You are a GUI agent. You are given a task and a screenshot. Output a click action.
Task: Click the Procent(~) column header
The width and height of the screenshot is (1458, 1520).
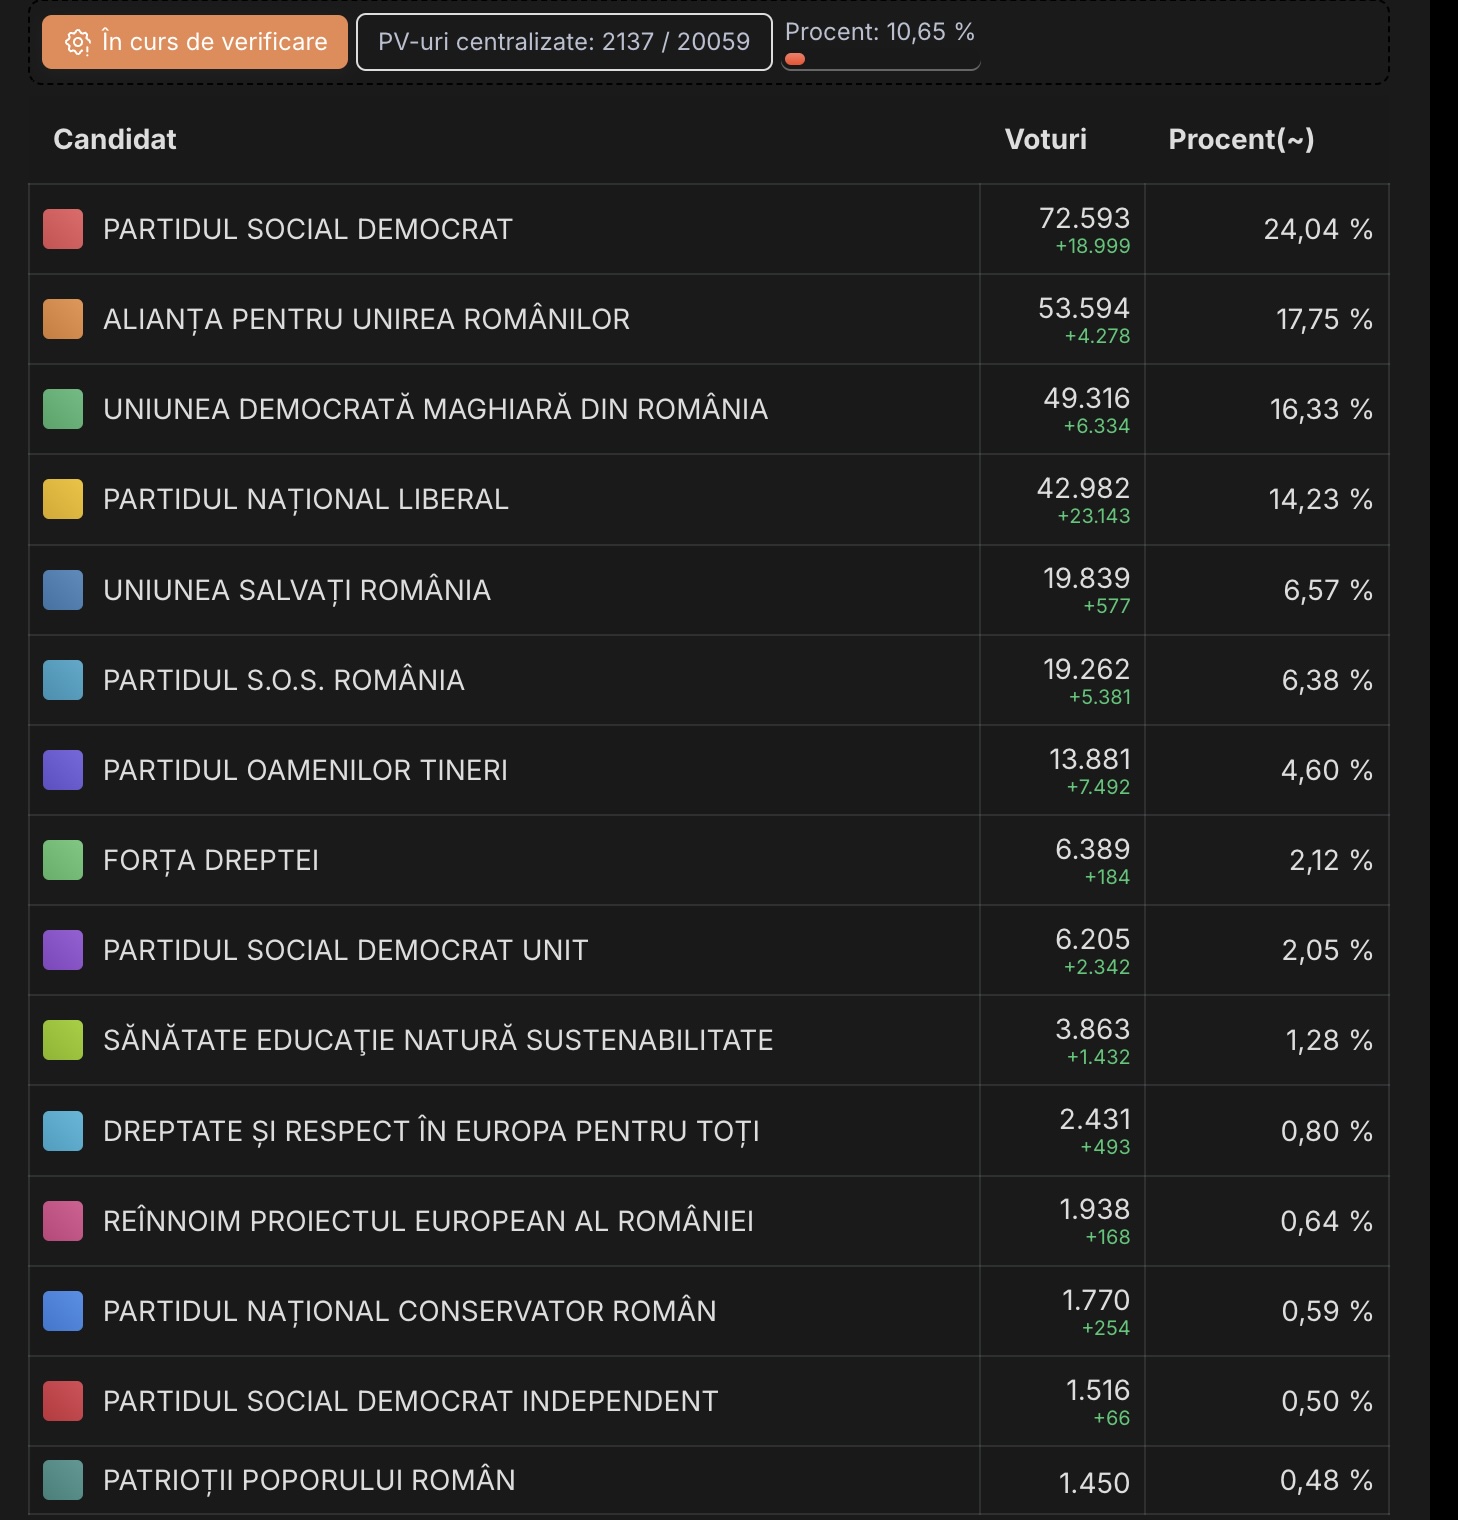(x=1240, y=139)
